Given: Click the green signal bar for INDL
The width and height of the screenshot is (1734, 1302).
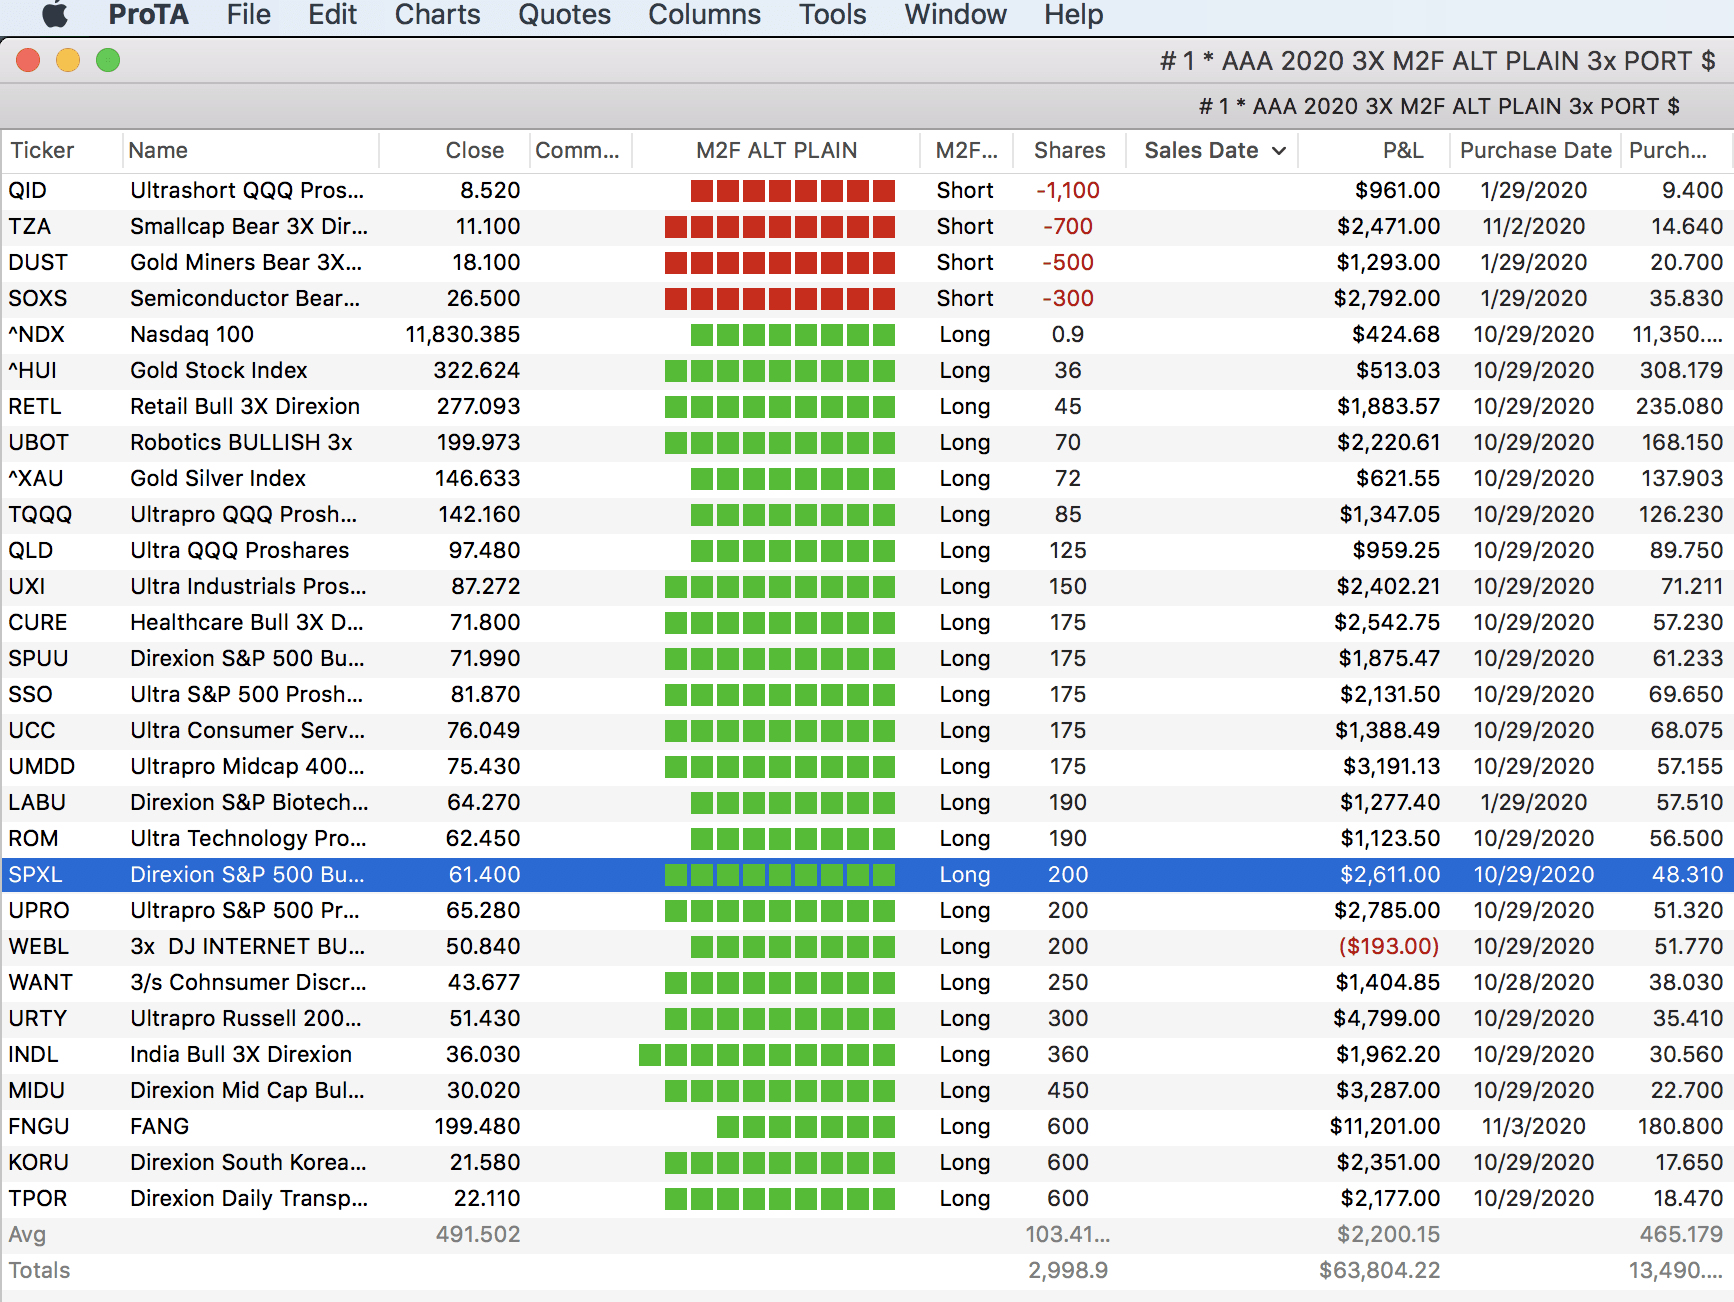Looking at the screenshot, I should click(x=766, y=1055).
